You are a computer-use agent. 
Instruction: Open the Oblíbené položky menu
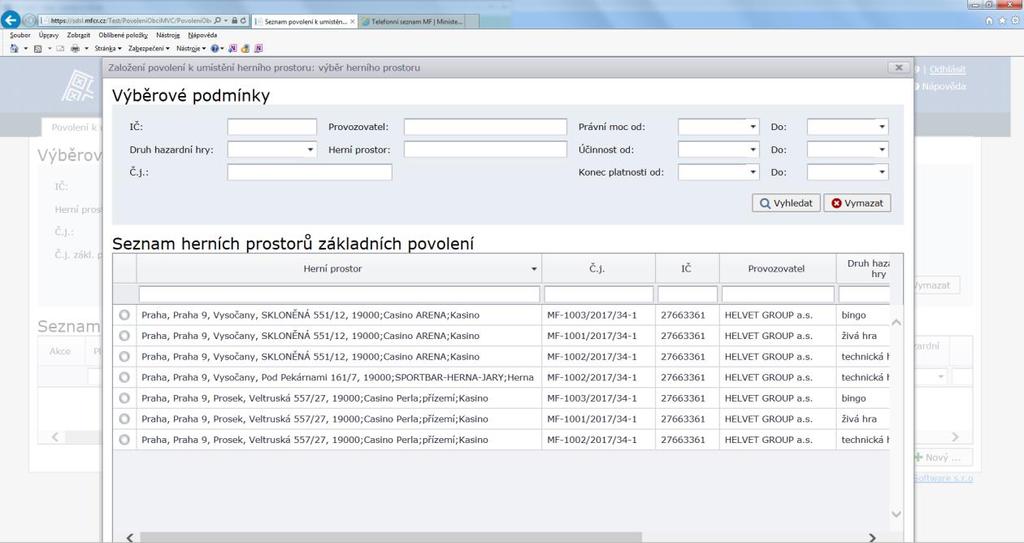click(123, 35)
